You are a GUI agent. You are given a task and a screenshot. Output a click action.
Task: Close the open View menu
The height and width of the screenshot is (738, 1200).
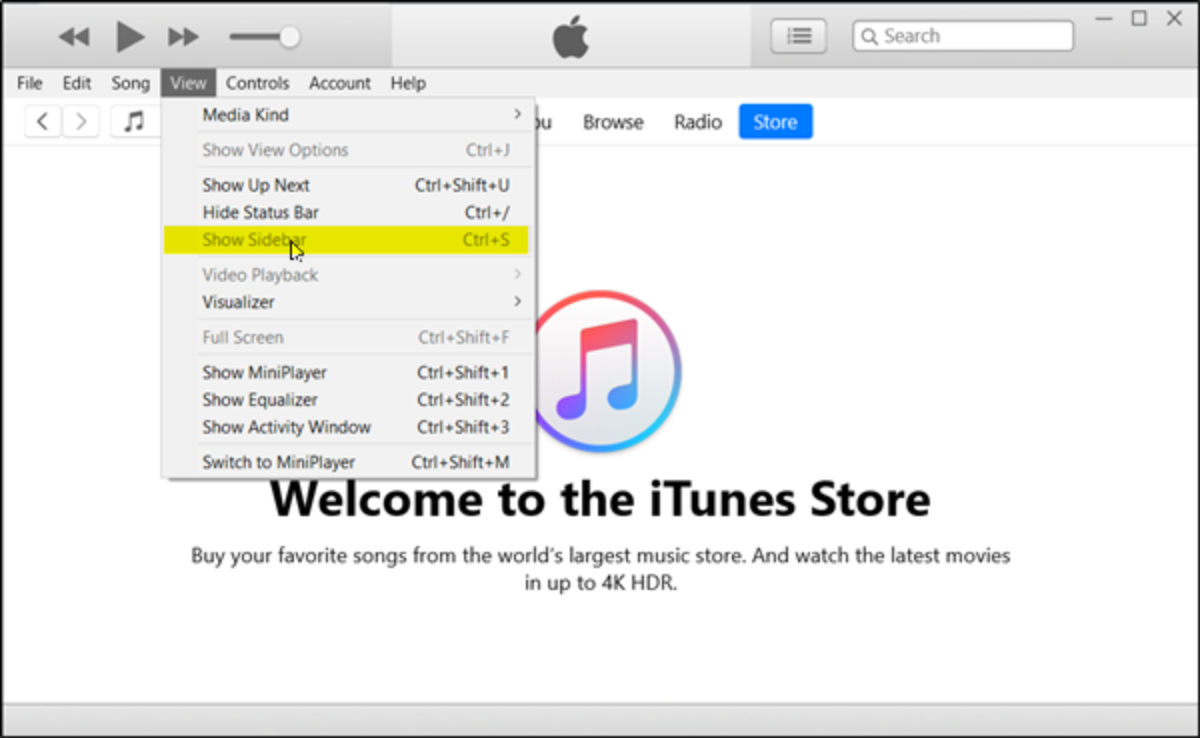point(188,83)
